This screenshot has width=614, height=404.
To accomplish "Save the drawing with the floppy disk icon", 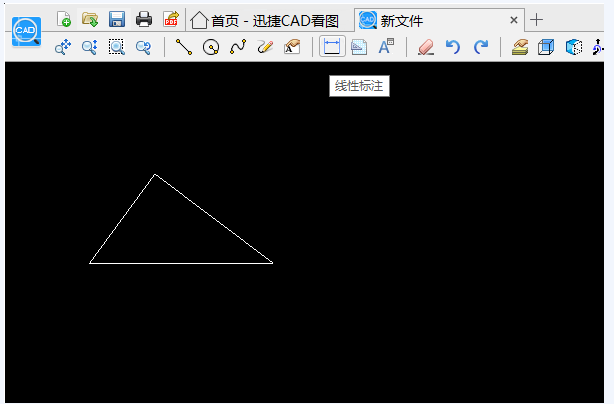I will 117,19.
